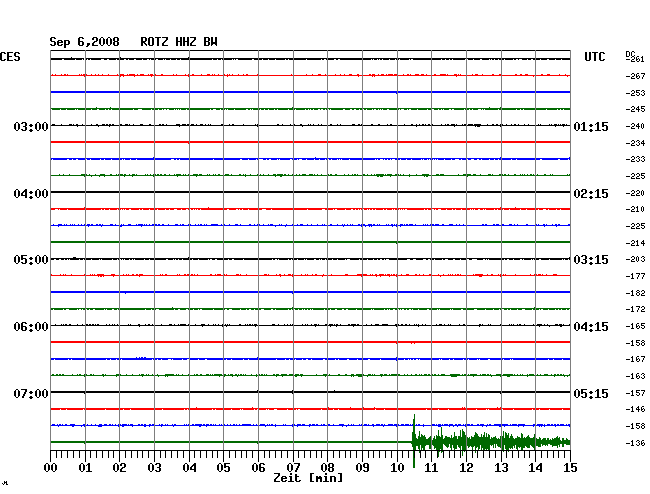
Task: Select the DC offset value '-172'
Action: 635,309
